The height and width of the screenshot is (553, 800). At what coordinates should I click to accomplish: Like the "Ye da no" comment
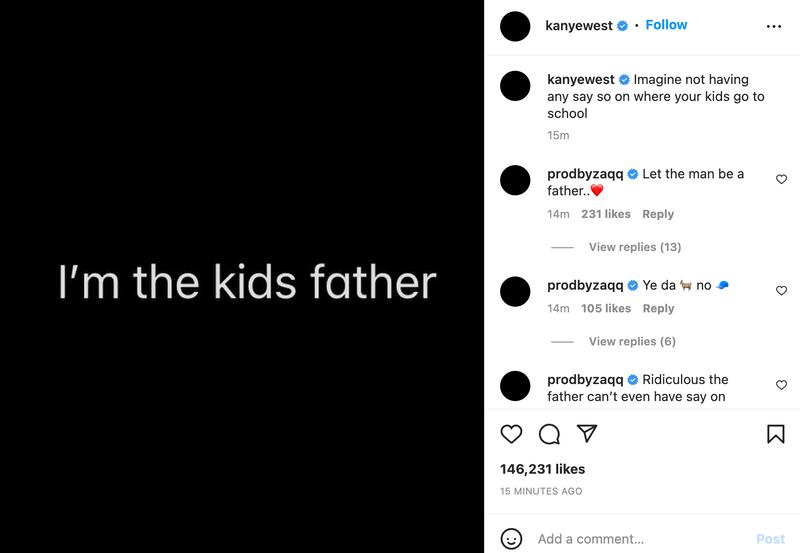[781, 290]
